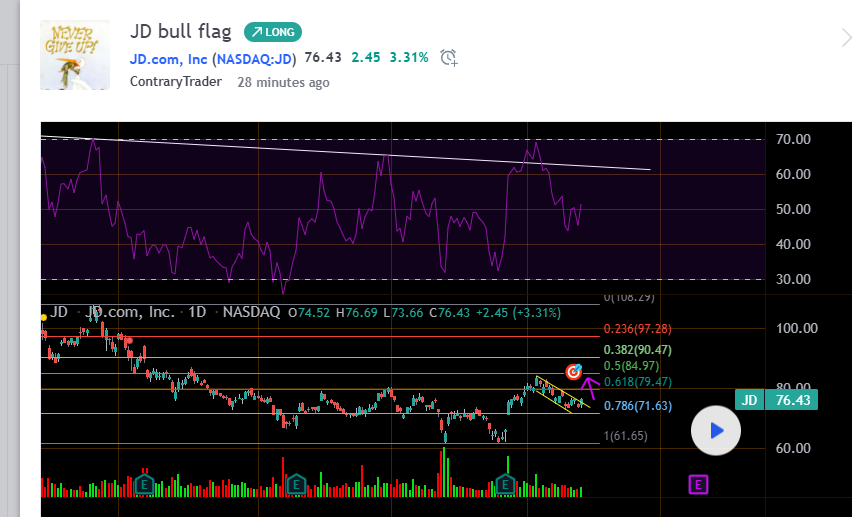This screenshot has width=852, height=517.
Task: Click the 0.5(84.97) Fibonacci label
Action: click(631, 366)
